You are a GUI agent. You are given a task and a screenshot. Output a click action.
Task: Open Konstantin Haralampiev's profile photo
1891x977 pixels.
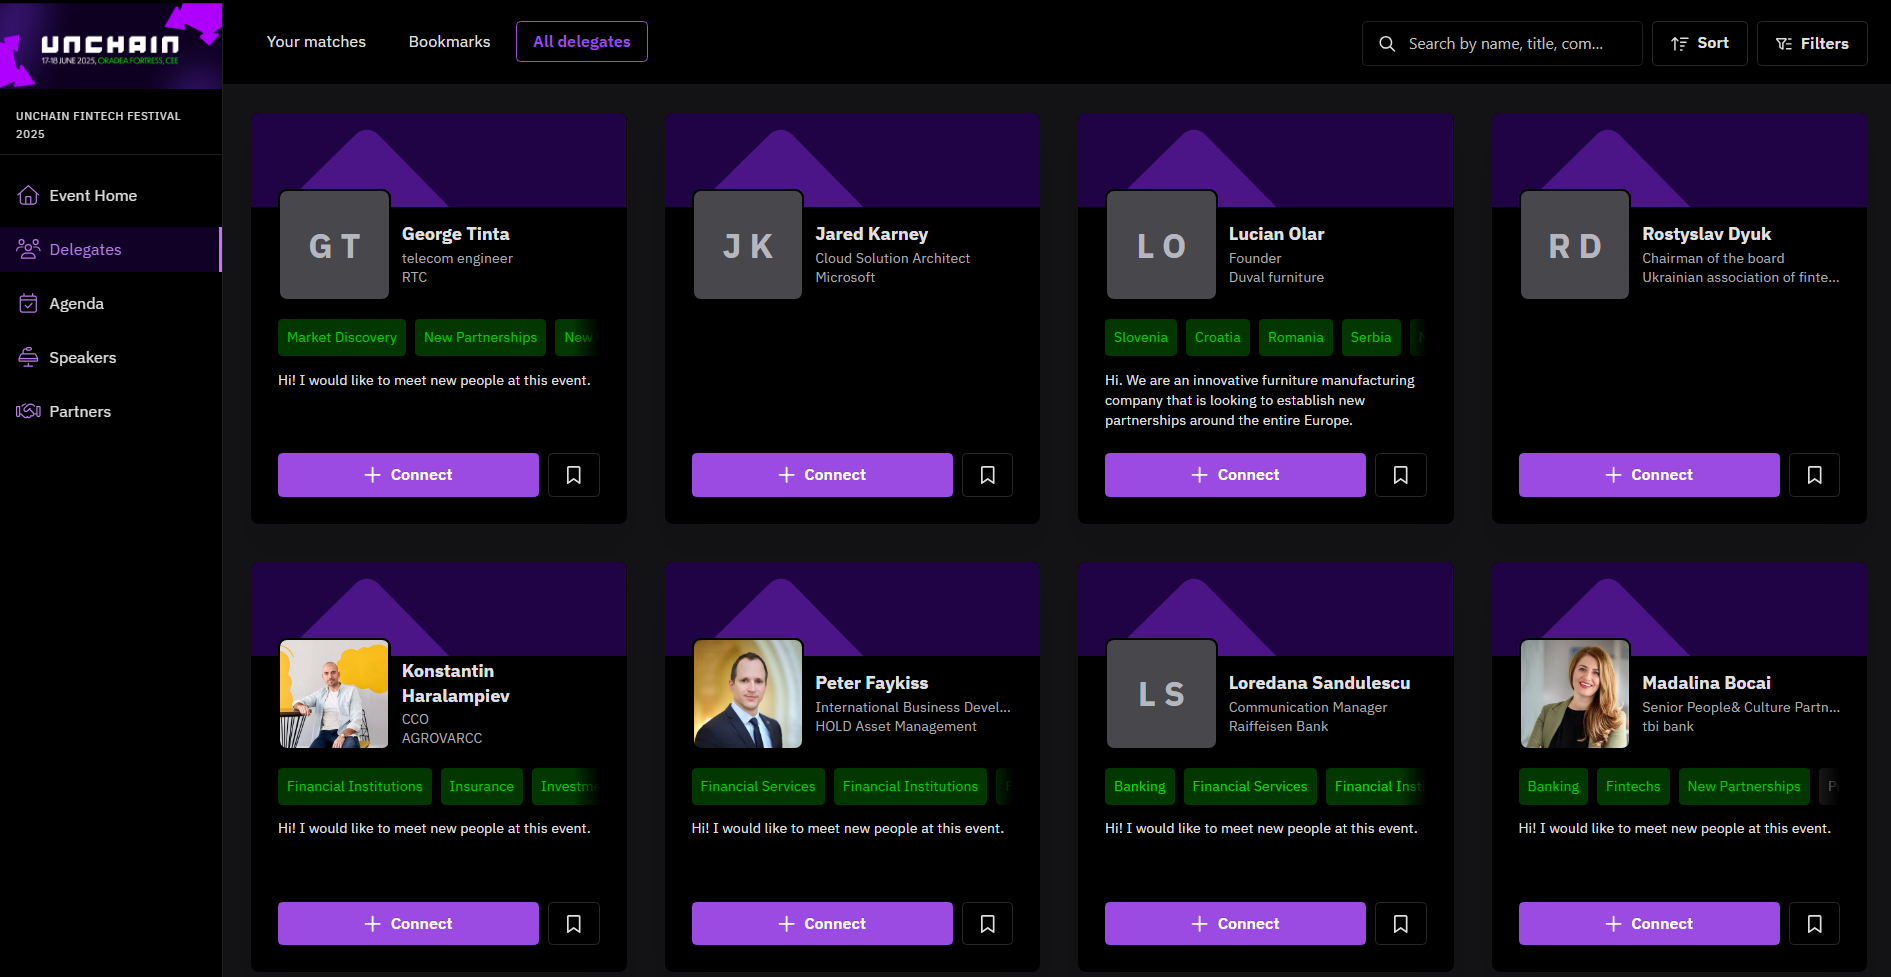click(334, 694)
